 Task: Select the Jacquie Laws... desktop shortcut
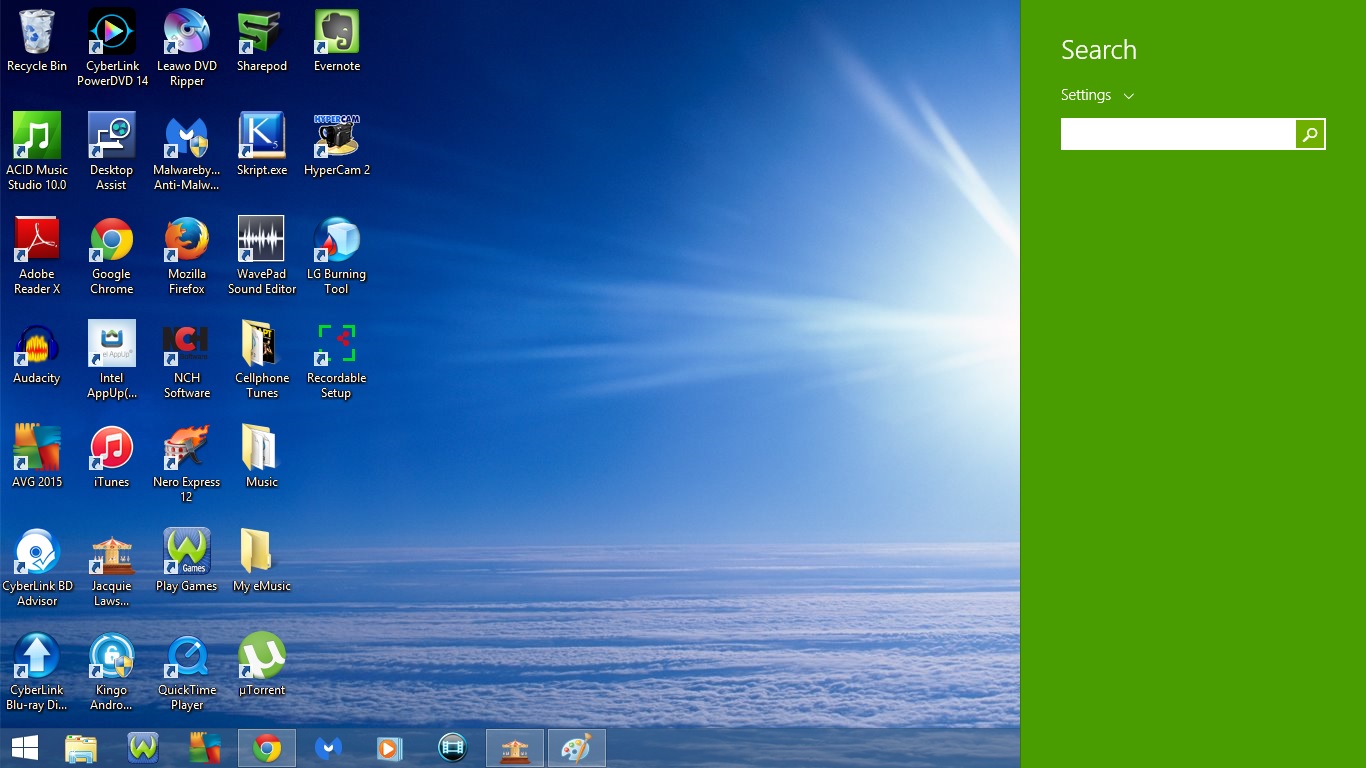pyautogui.click(x=112, y=568)
